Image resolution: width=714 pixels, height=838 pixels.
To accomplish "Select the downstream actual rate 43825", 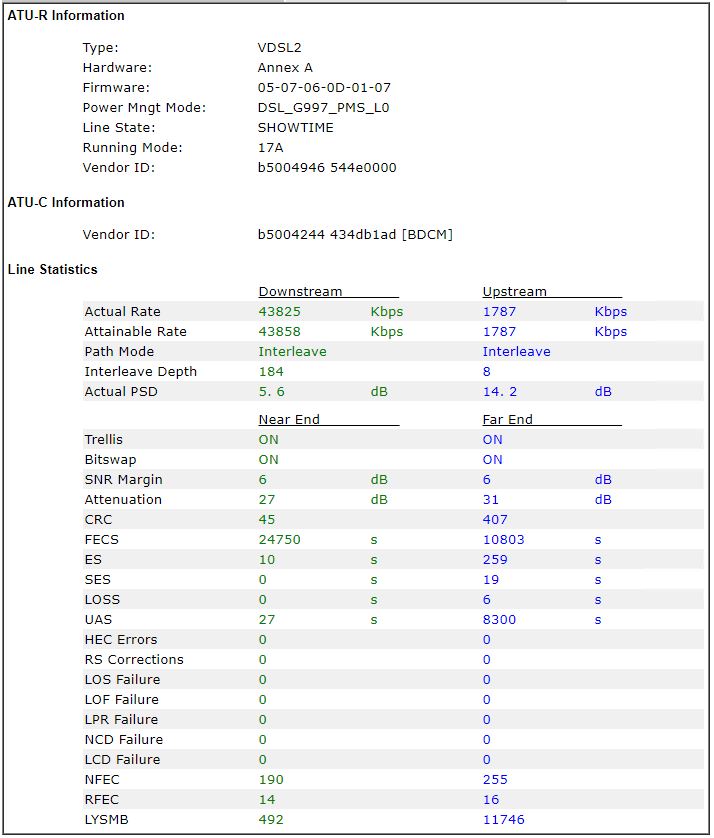I will click(x=280, y=312).
